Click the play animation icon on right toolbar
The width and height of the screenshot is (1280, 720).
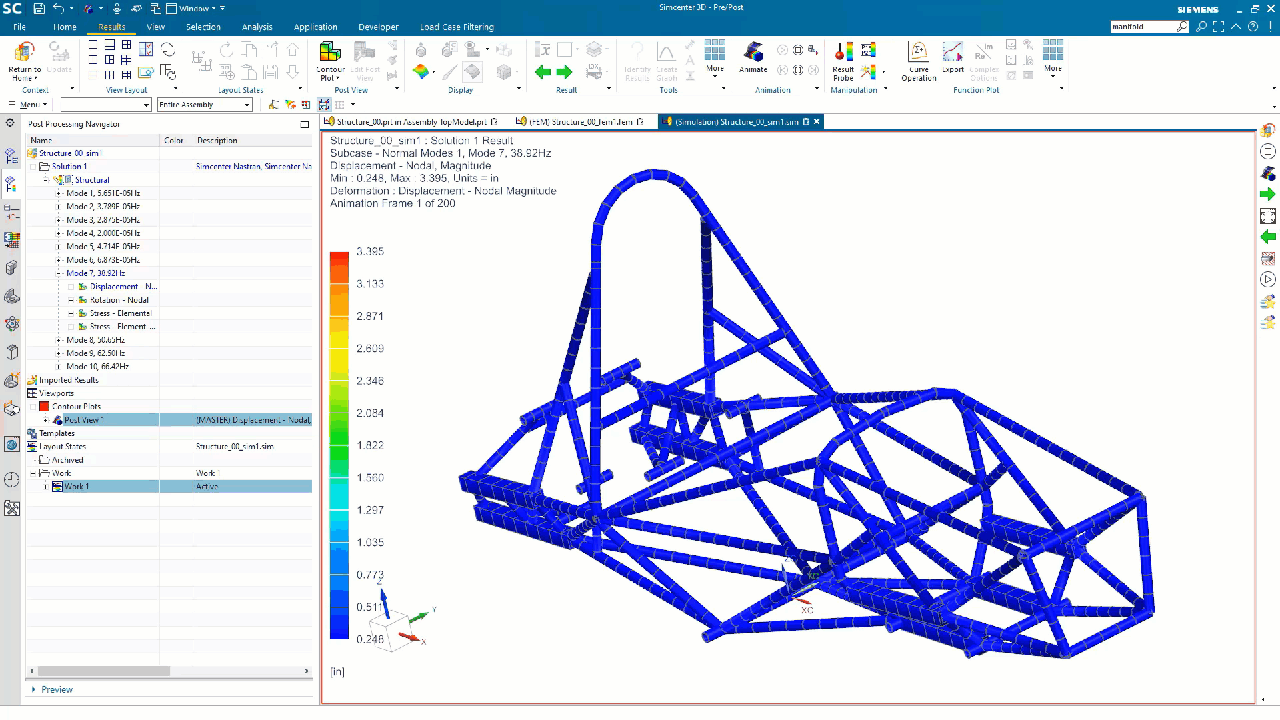pos(1268,280)
